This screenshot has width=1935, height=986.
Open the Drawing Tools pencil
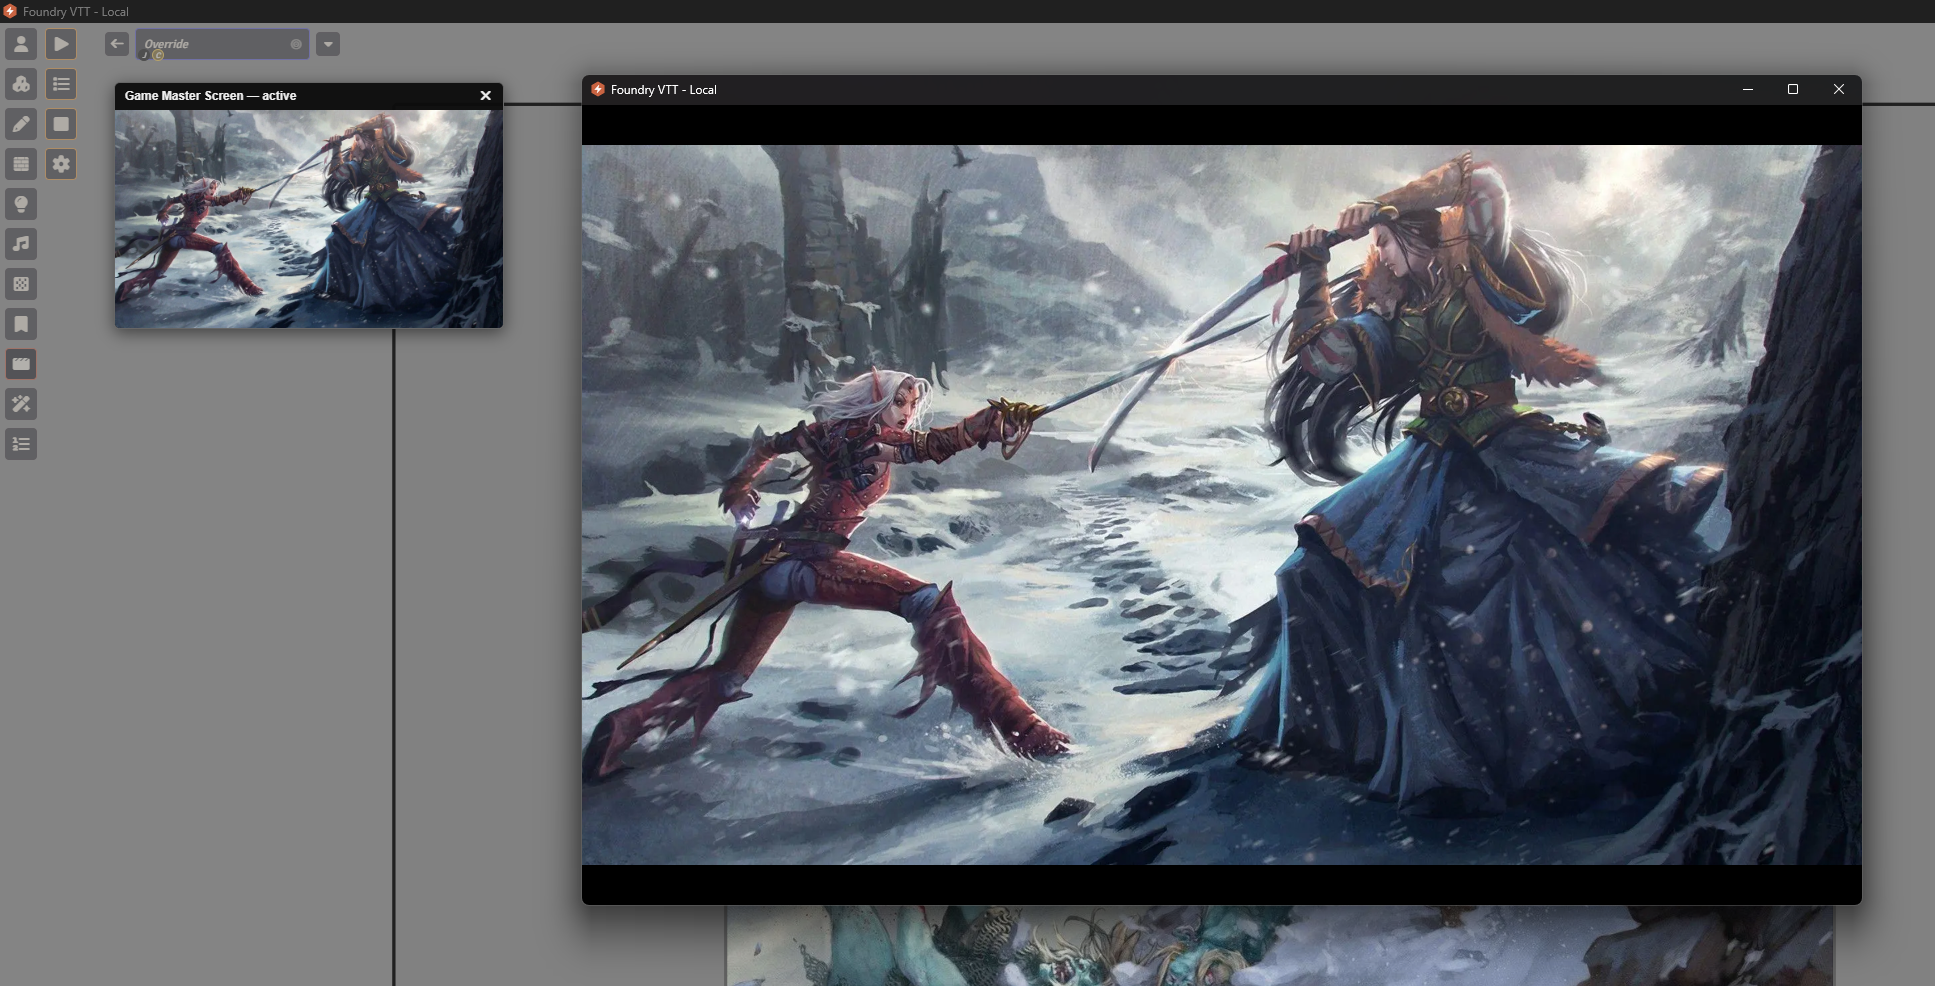[x=21, y=124]
